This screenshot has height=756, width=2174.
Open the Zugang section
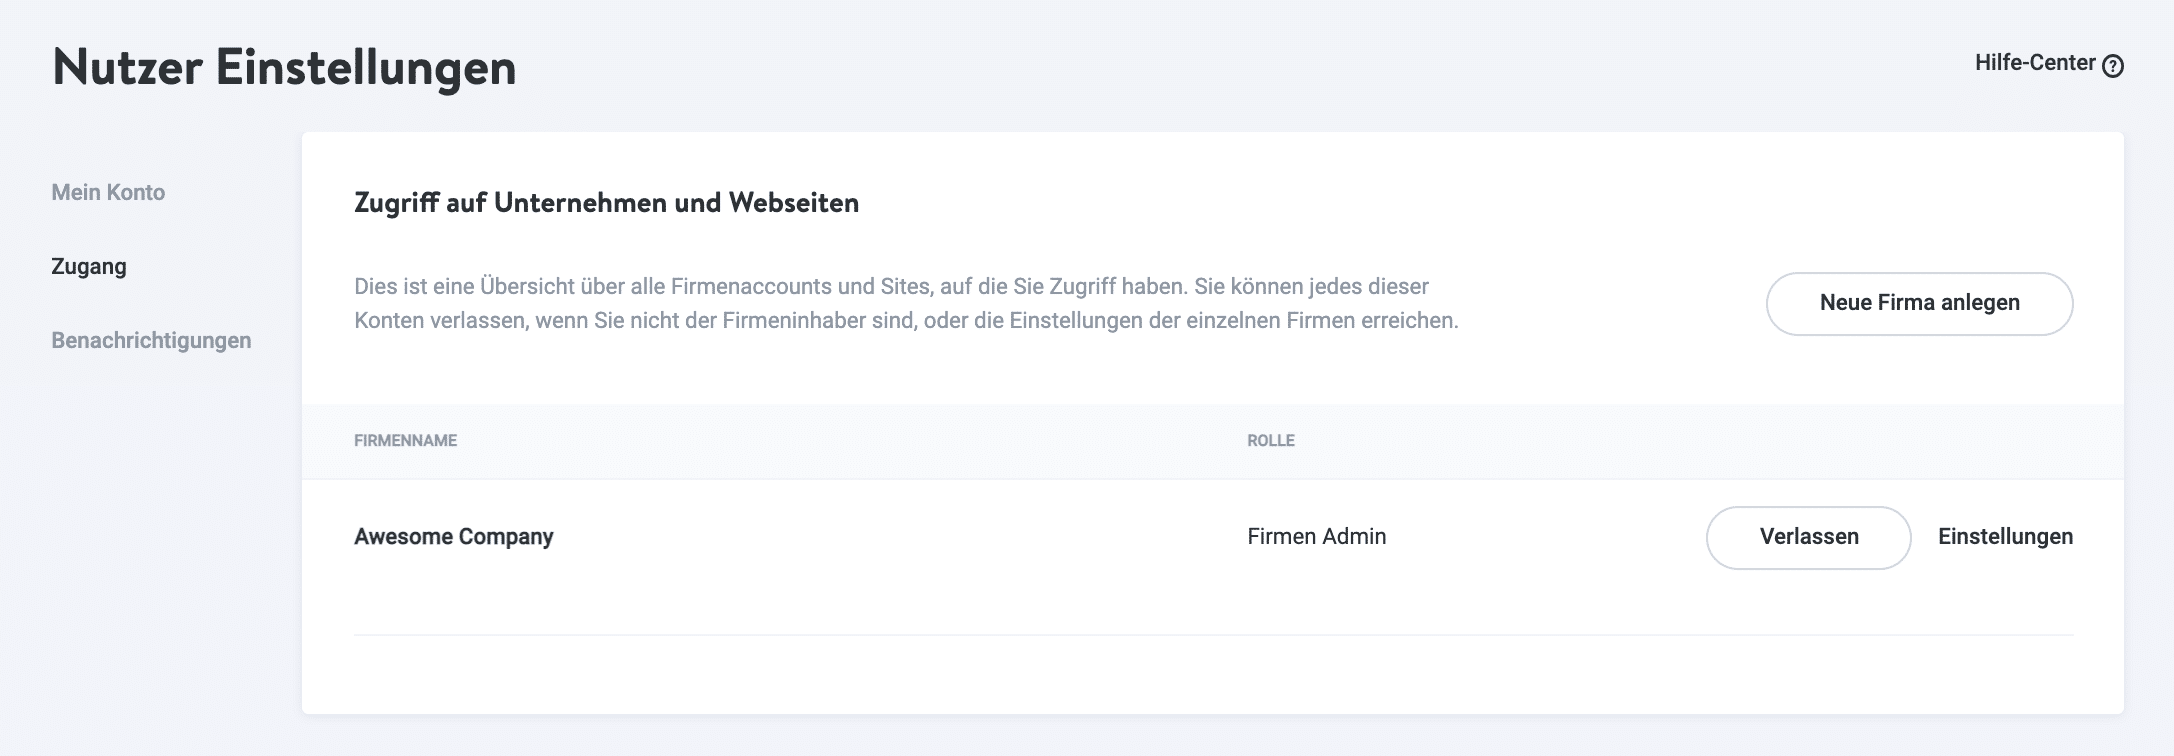pos(88,267)
